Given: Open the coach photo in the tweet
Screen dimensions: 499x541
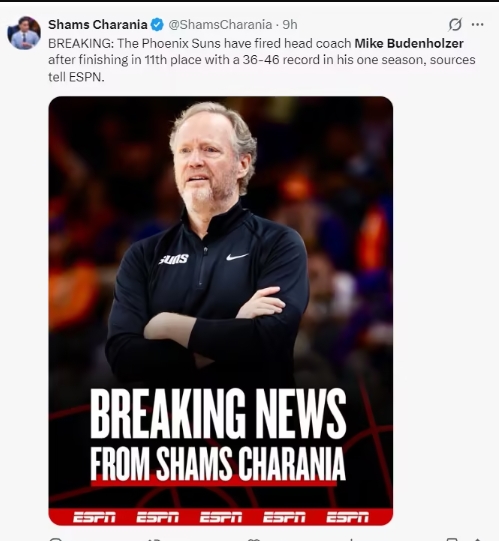Looking at the screenshot, I should [x=221, y=311].
